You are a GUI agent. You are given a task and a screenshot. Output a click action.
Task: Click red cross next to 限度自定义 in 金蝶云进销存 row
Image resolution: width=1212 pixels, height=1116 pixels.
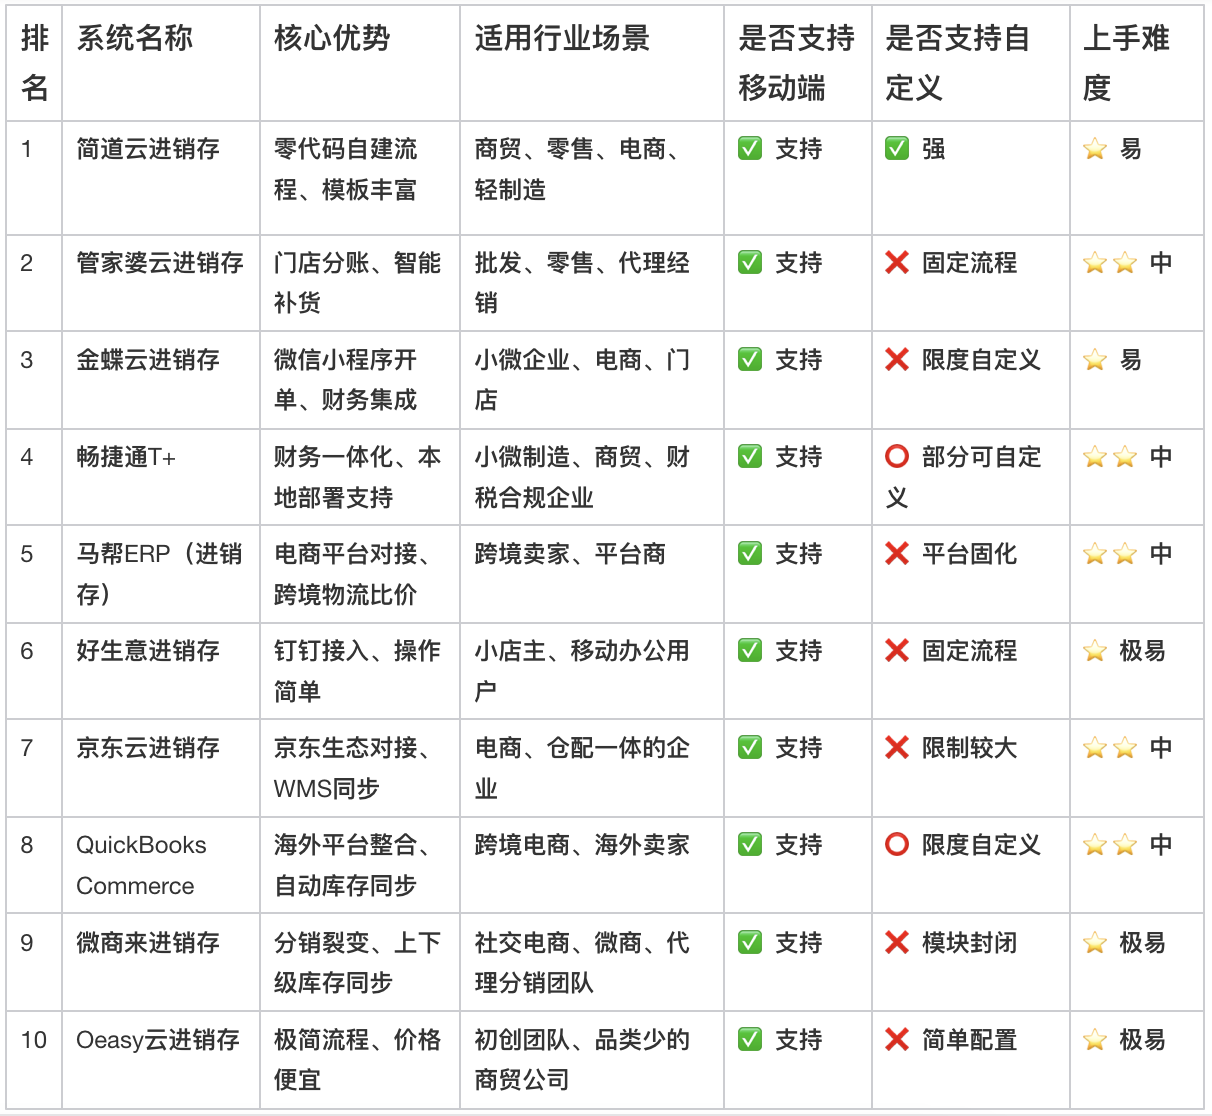pos(897,360)
